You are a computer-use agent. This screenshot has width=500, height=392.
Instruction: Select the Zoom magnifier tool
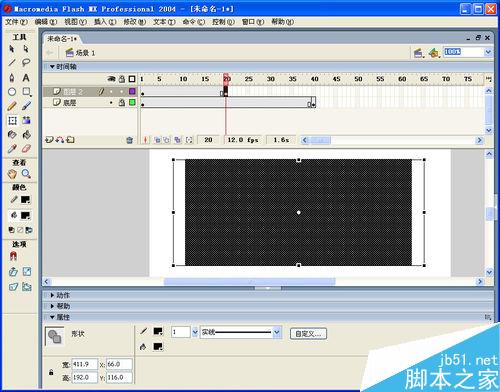(x=26, y=174)
